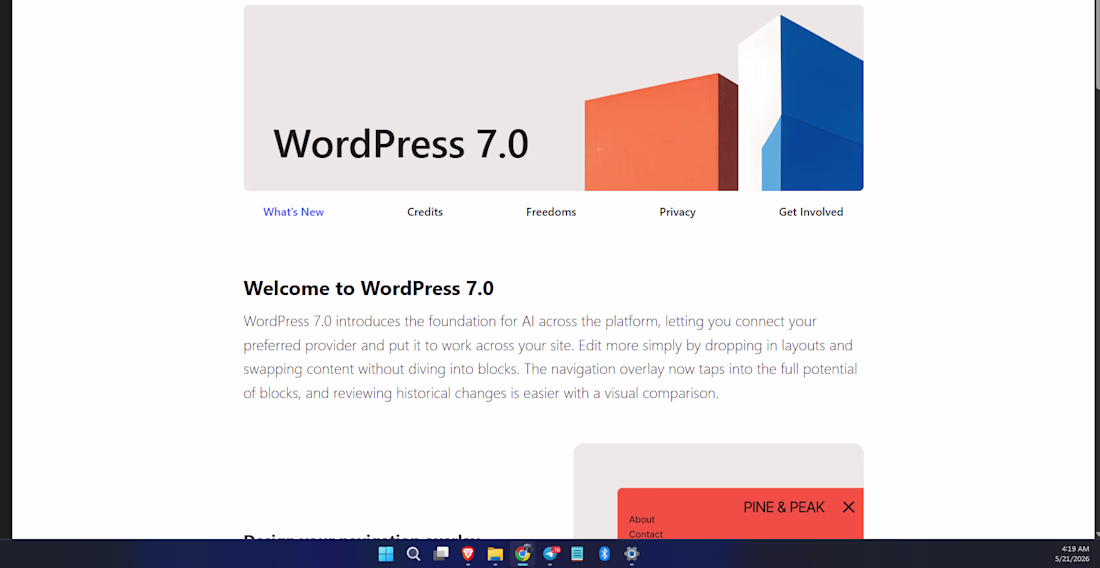
Task: Click the PINE & PEAK title
Action: click(784, 507)
